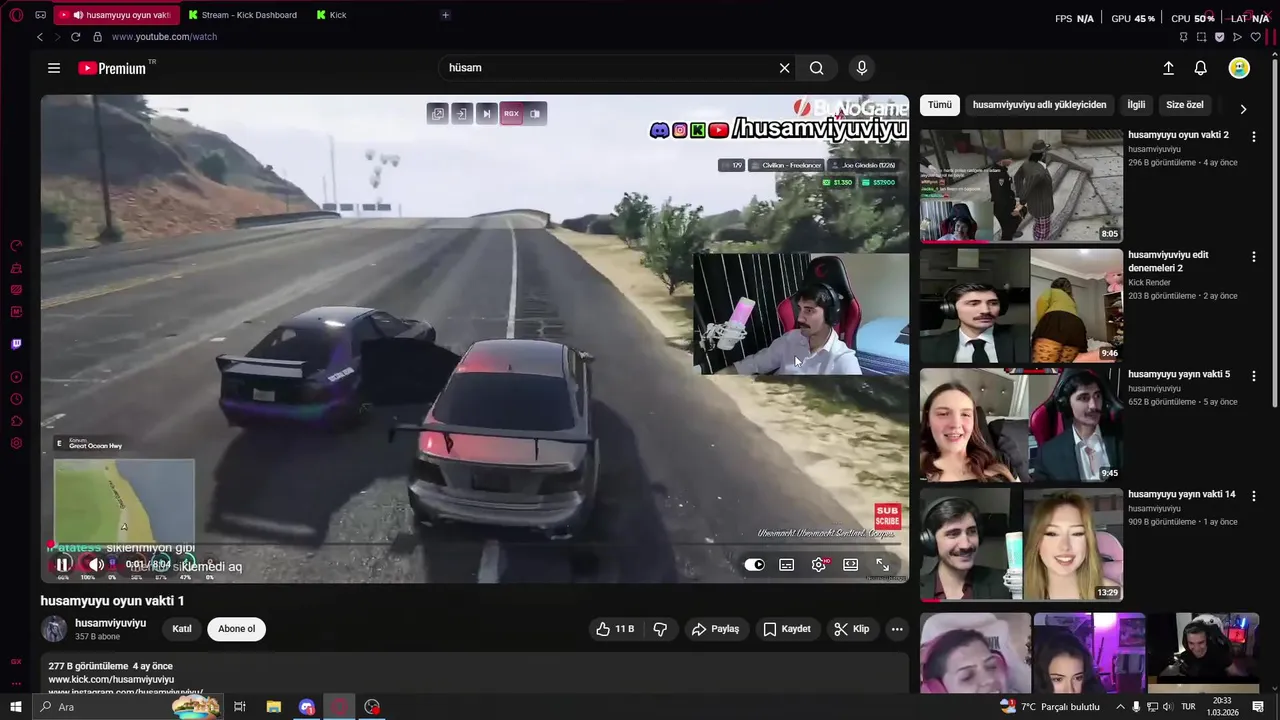Open options menu for 'oyun vakti 2'

tap(1254, 137)
